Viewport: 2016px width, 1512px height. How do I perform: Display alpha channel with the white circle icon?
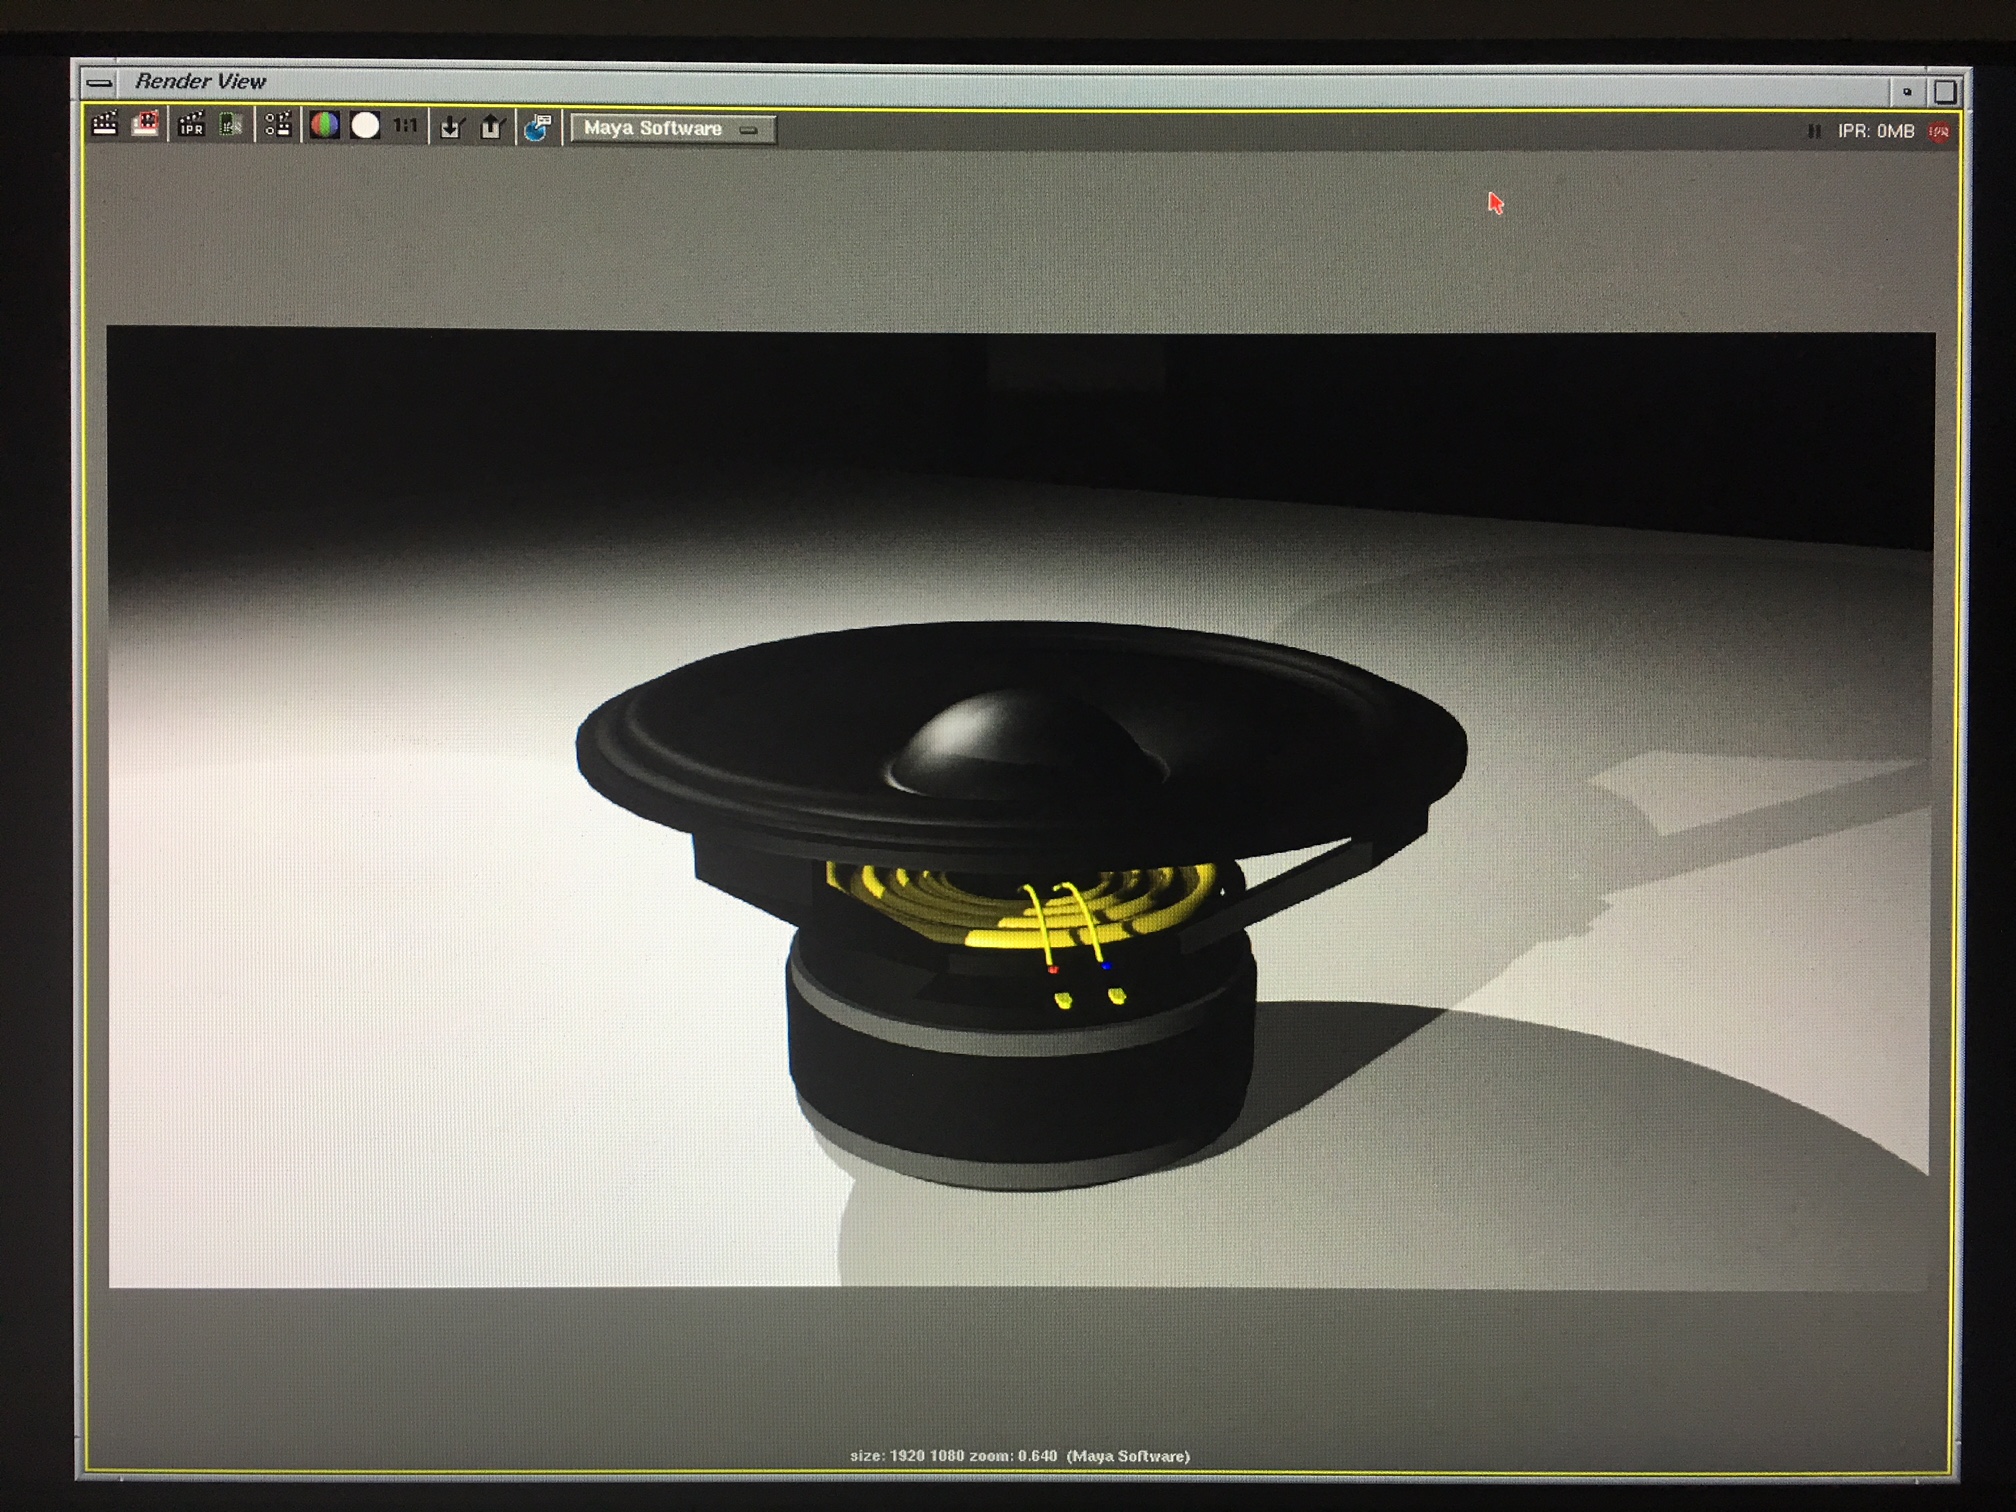366,125
